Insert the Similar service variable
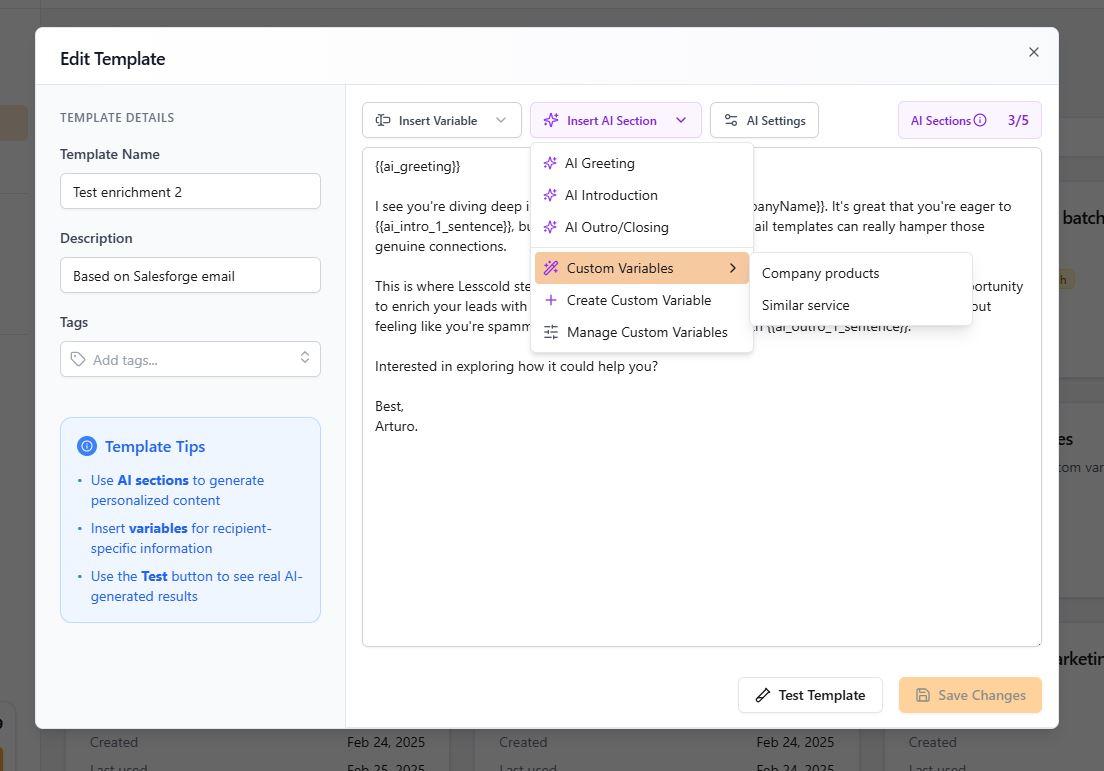 [861, 305]
